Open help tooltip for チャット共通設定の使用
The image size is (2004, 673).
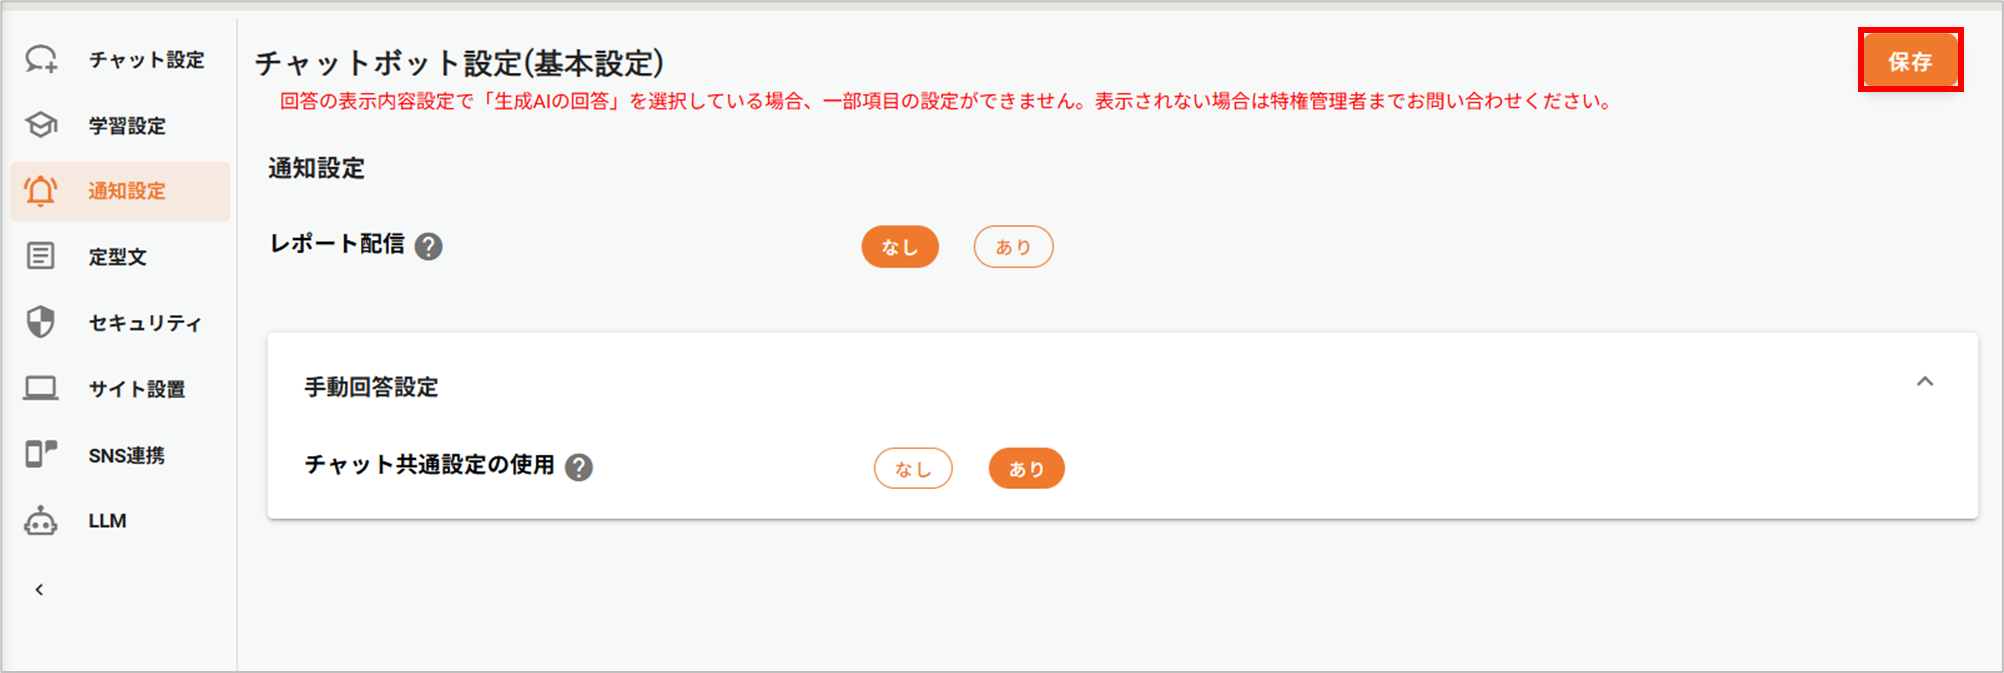coord(579,467)
